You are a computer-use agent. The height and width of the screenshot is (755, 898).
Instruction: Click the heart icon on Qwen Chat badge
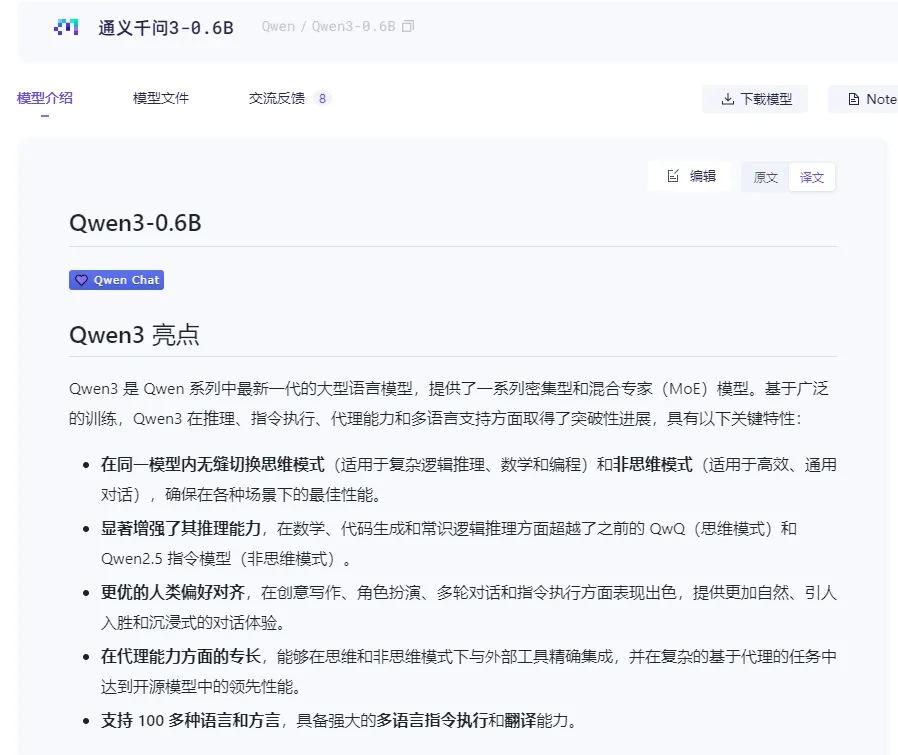click(83, 280)
